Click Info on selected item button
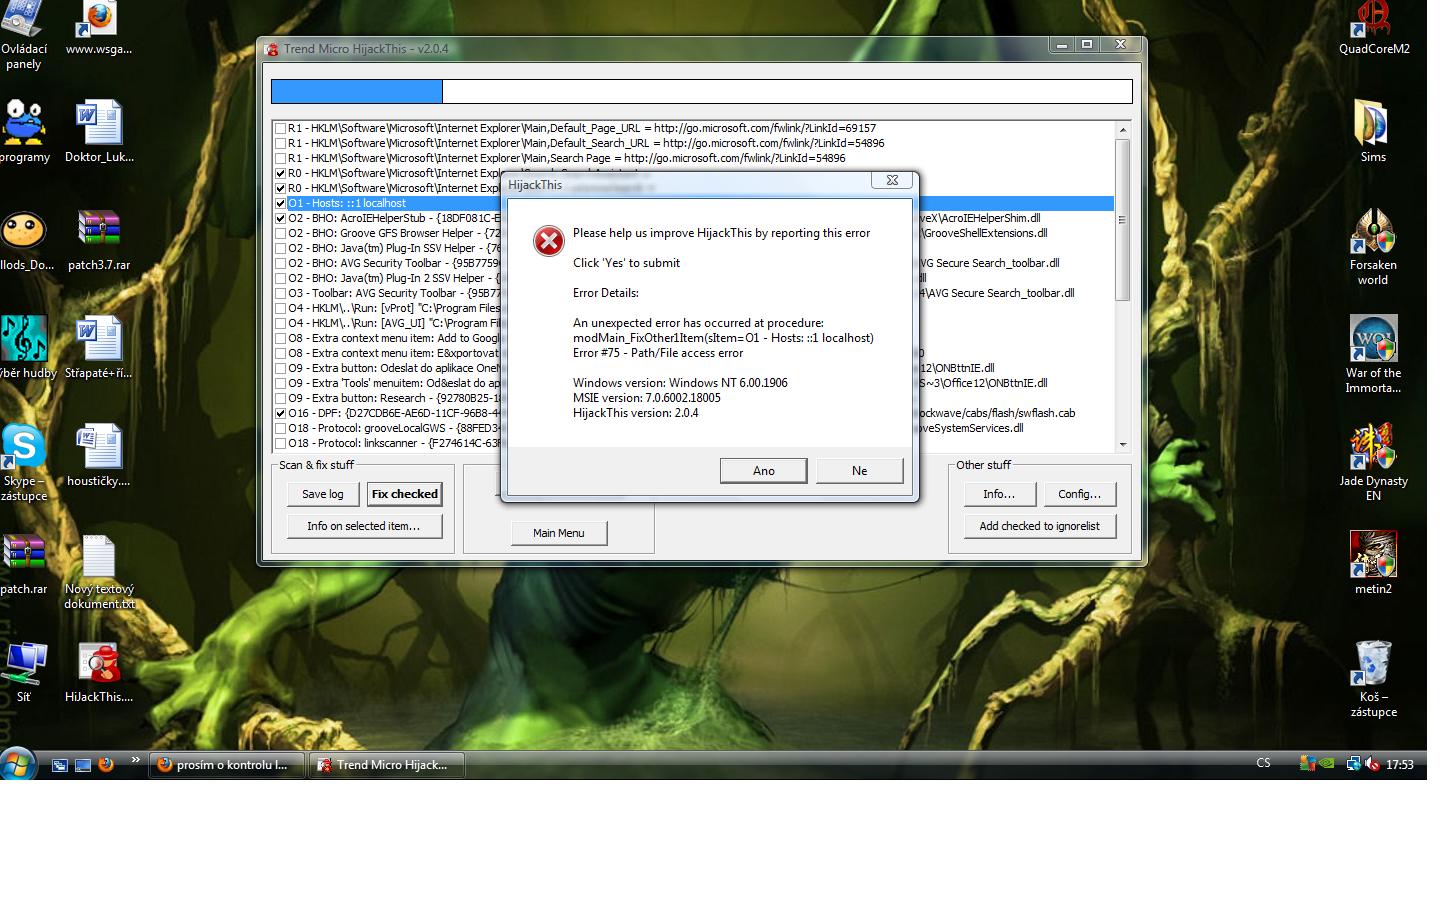Image resolution: width=1440 pixels, height=900 pixels. [364, 526]
